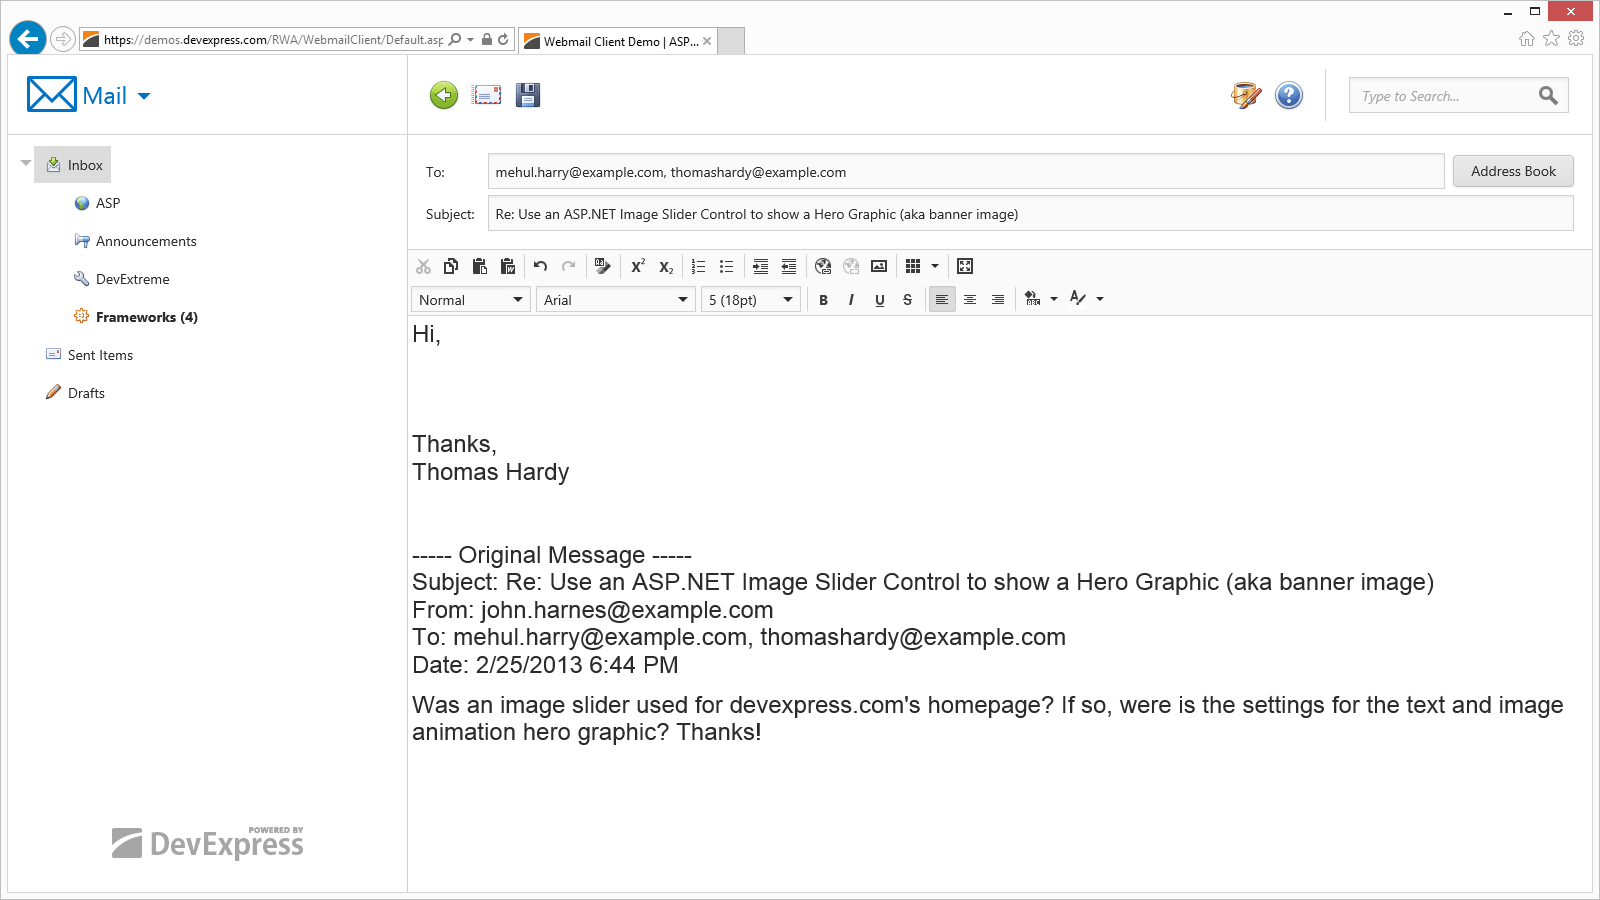Apply background color swatch button
Image resolution: width=1600 pixels, height=900 pixels.
[x=1033, y=299]
